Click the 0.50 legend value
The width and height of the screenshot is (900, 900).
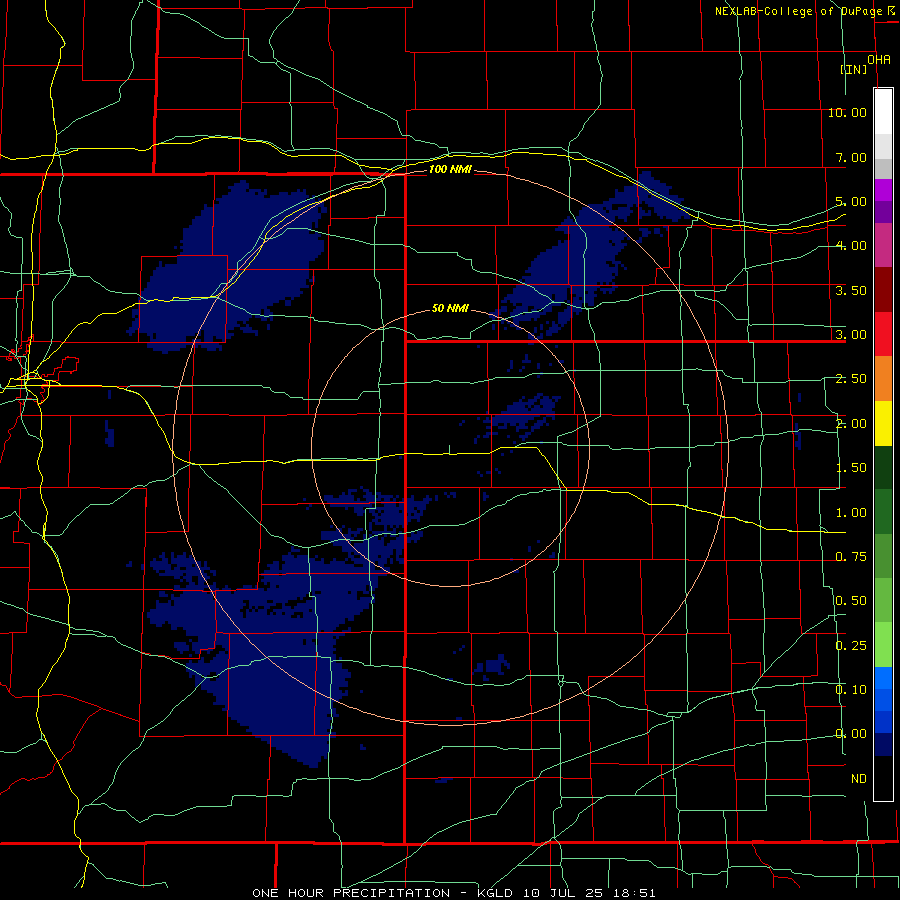[851, 601]
